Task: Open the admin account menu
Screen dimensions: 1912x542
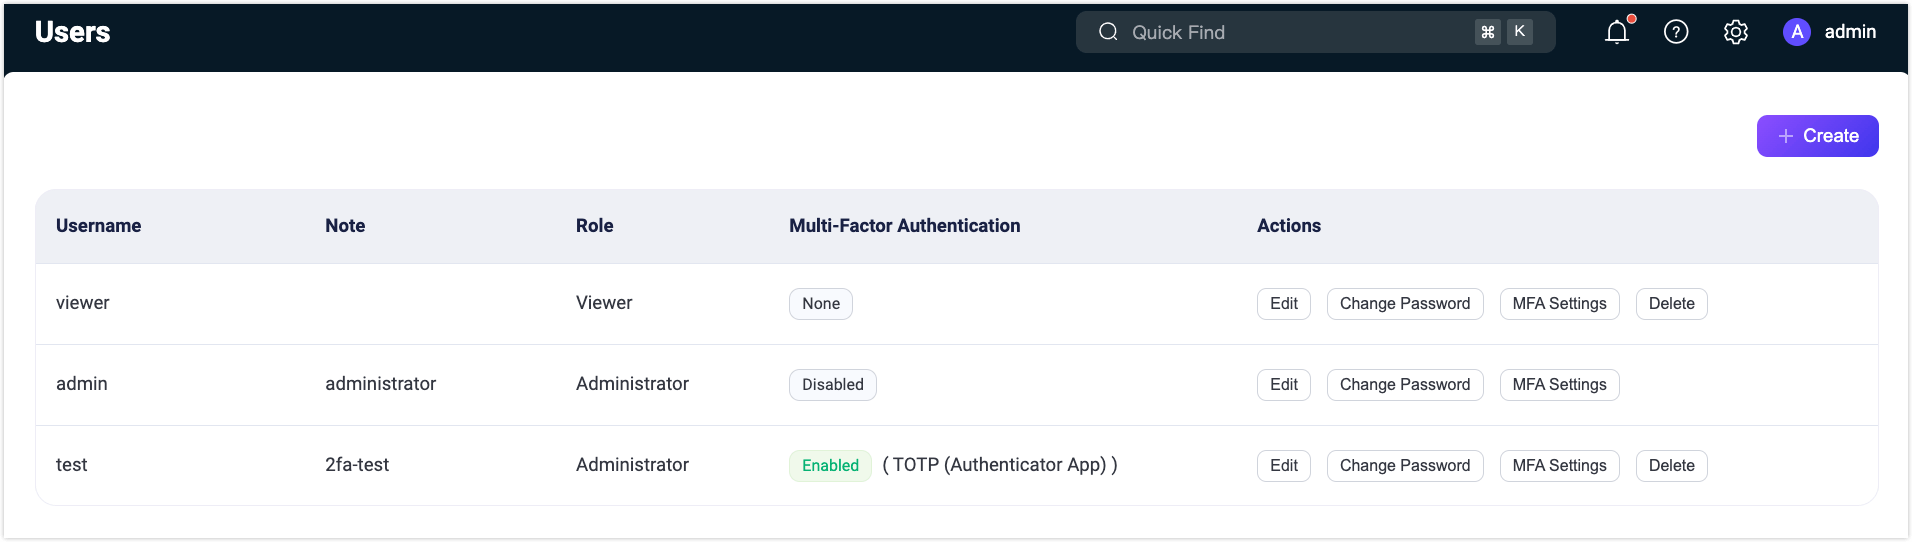Action: (1849, 32)
